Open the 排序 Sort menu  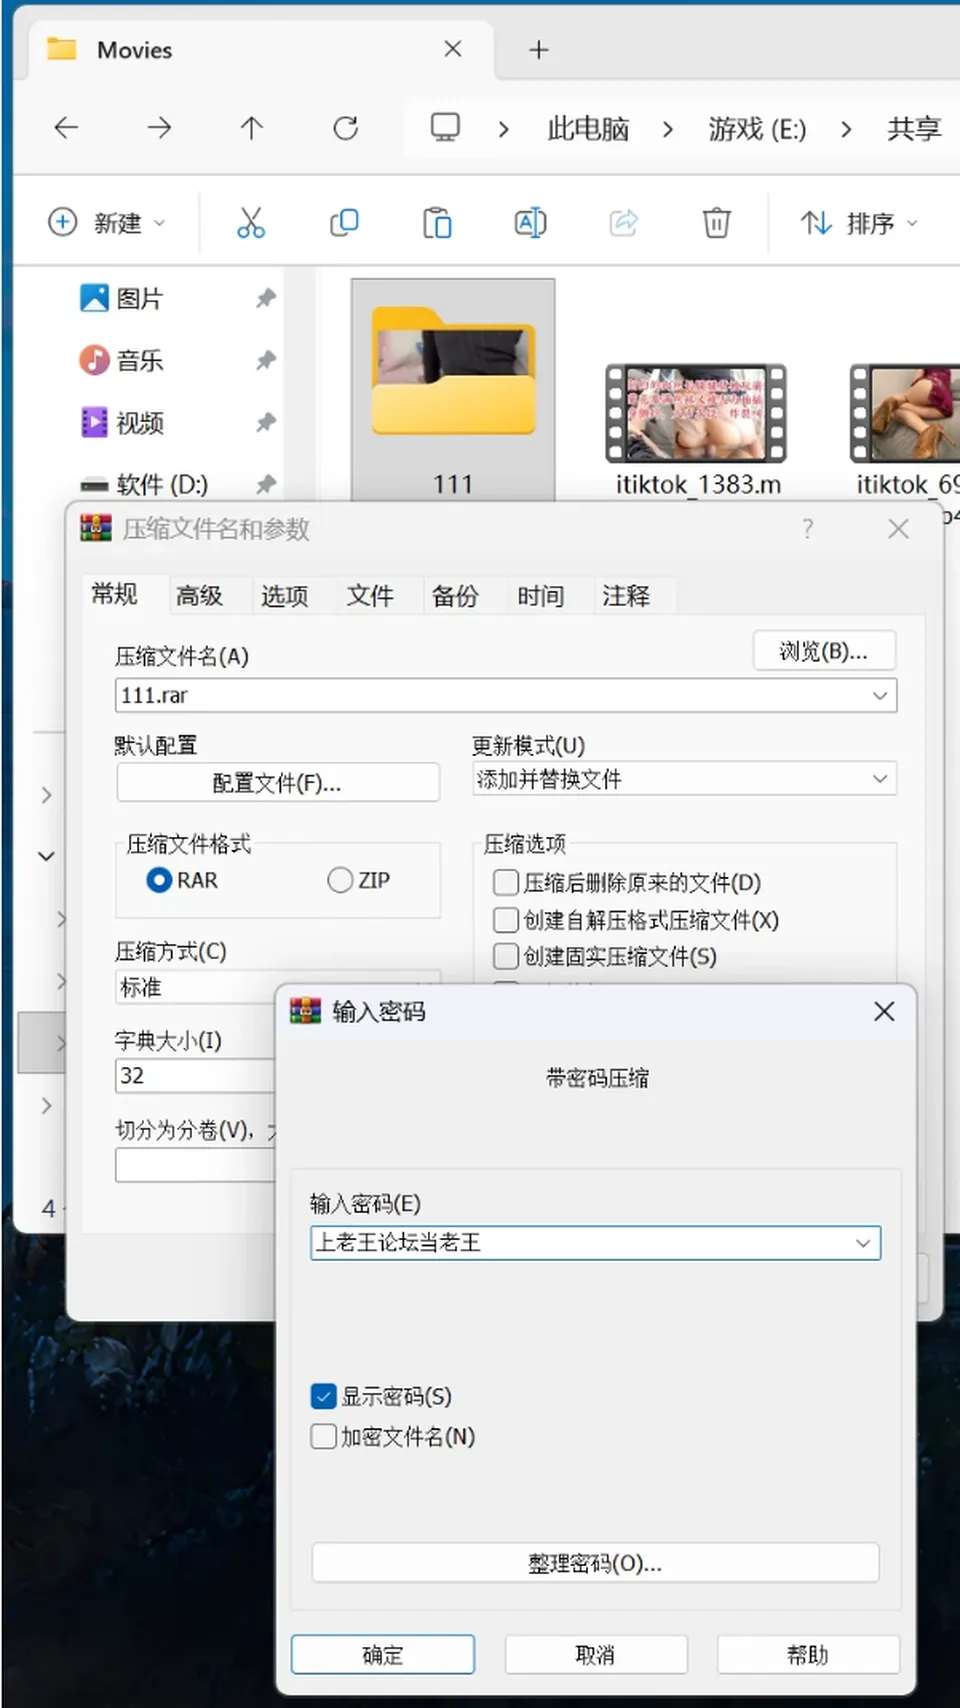(x=859, y=222)
